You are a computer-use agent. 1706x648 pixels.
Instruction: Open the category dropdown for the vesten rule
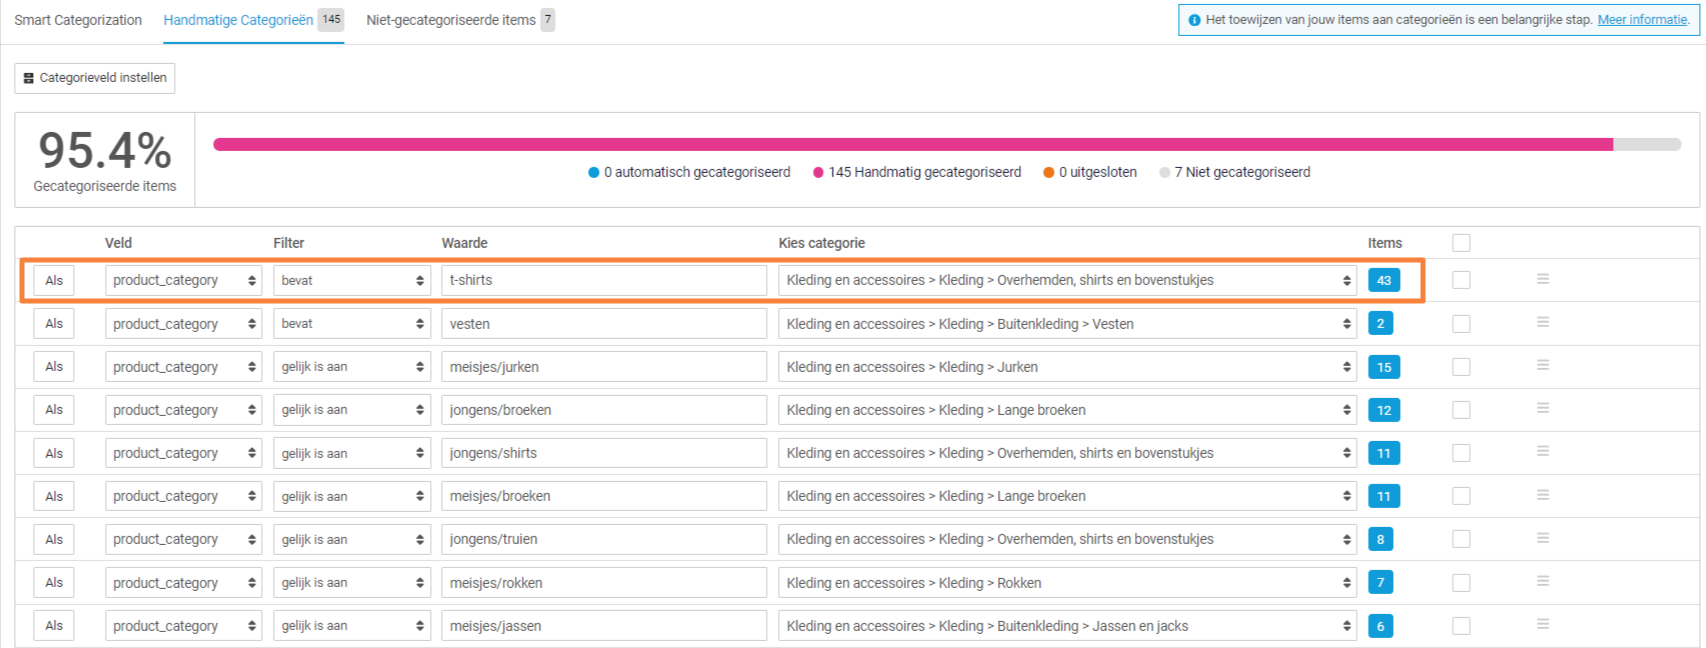point(1067,324)
